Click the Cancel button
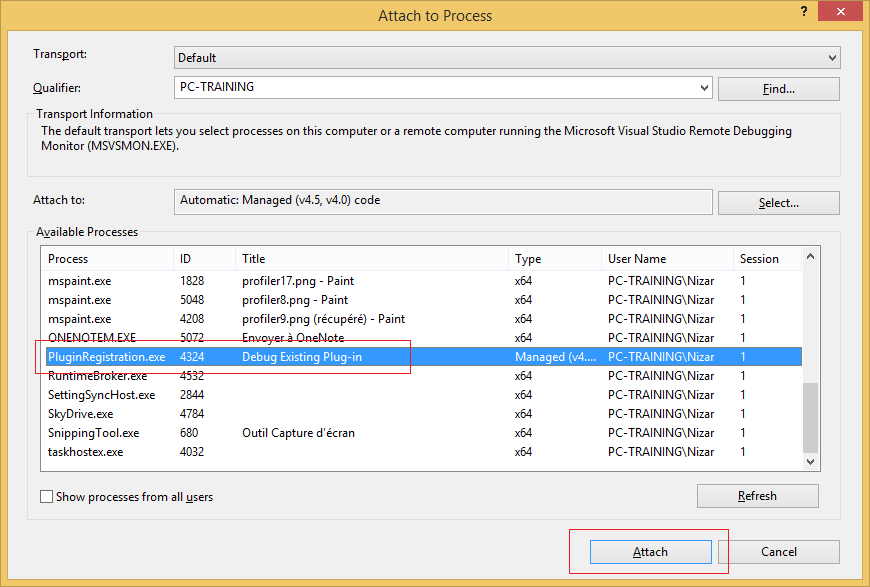Screen dimensions: 870x587 click(x=778, y=551)
